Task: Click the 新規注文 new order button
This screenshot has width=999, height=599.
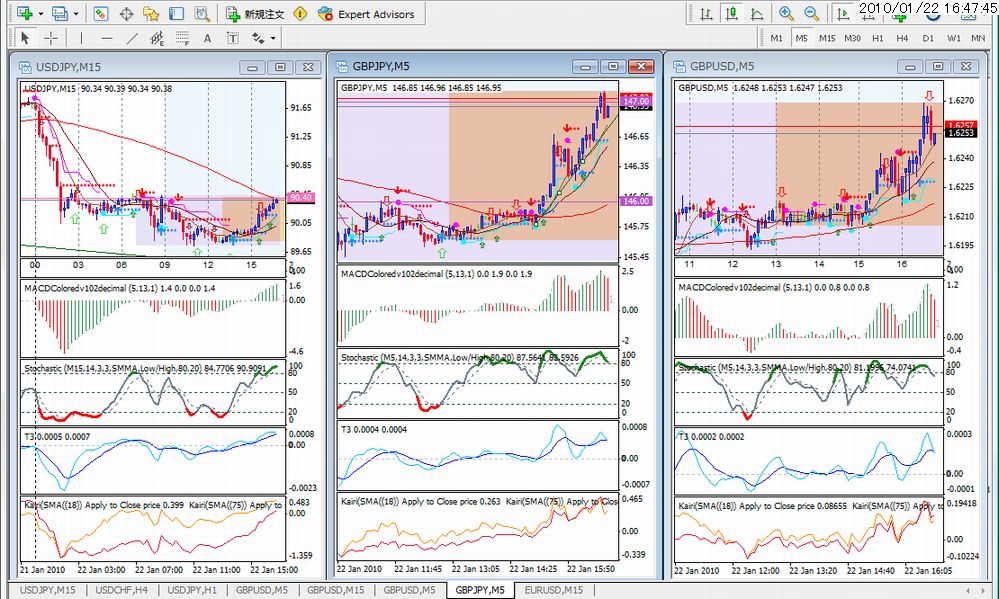Action: (x=255, y=13)
